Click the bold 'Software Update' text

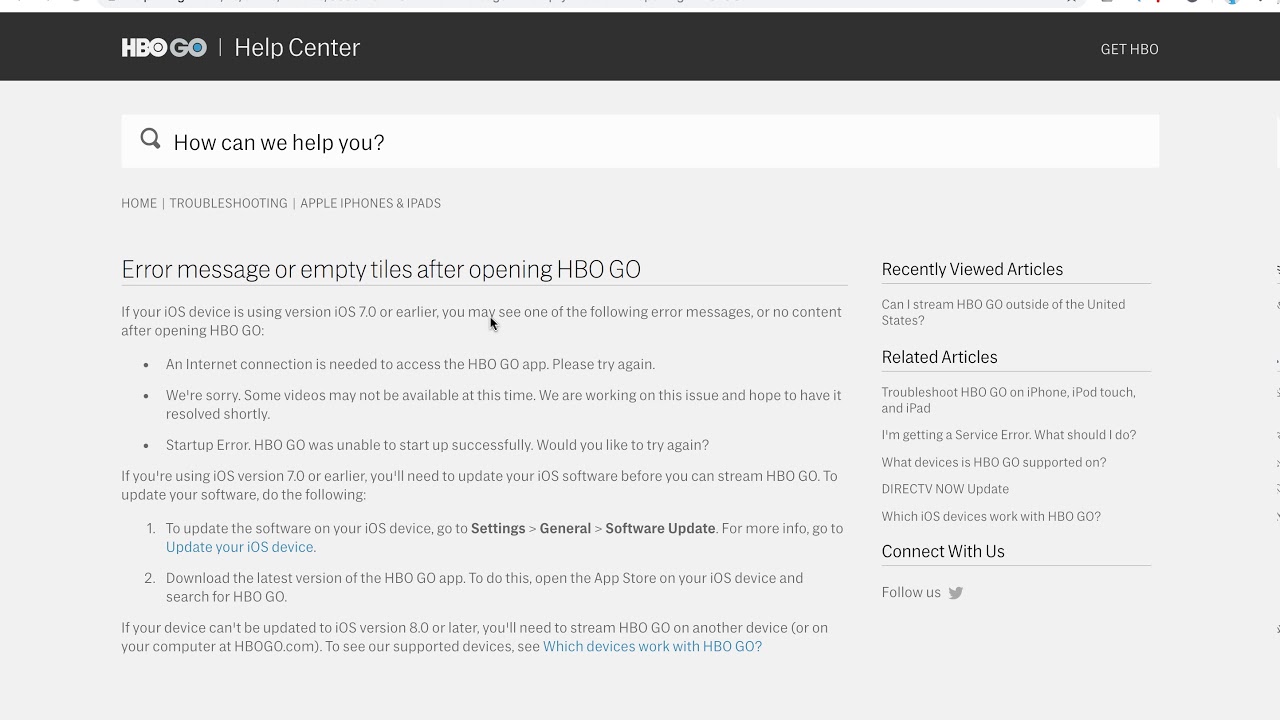click(x=660, y=528)
